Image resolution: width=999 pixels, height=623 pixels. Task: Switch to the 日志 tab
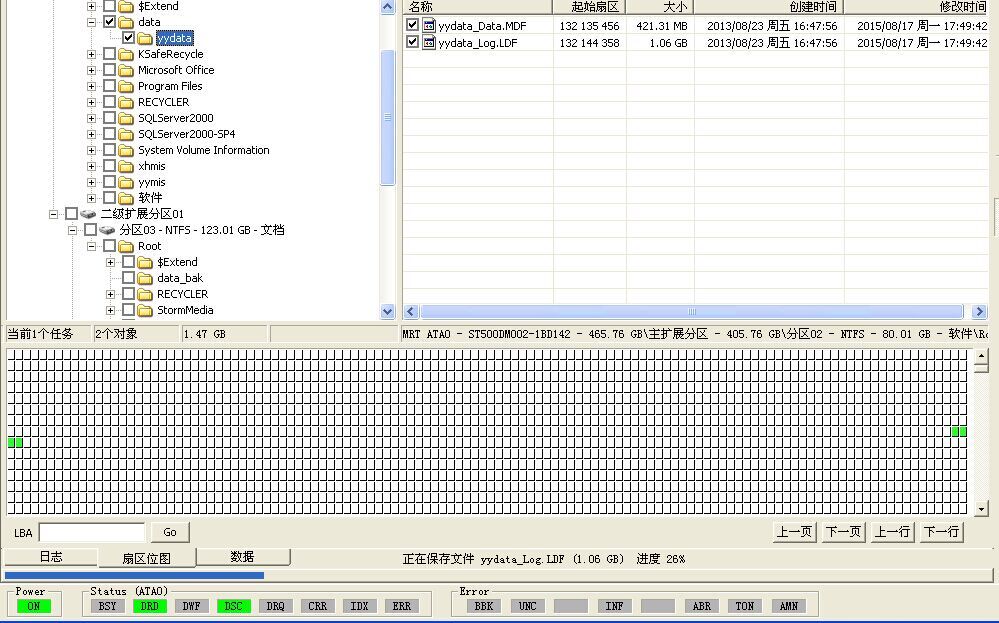(x=51, y=557)
